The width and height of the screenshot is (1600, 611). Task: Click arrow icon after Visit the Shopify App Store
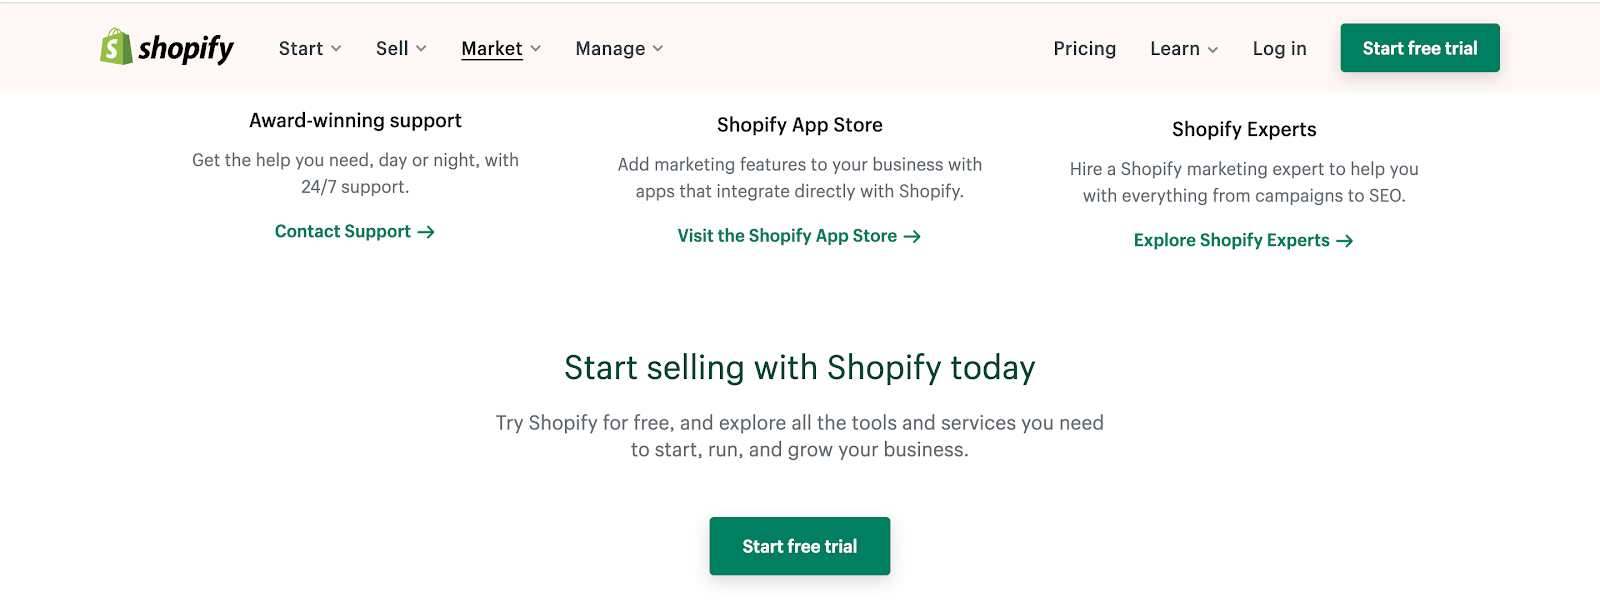click(x=912, y=237)
